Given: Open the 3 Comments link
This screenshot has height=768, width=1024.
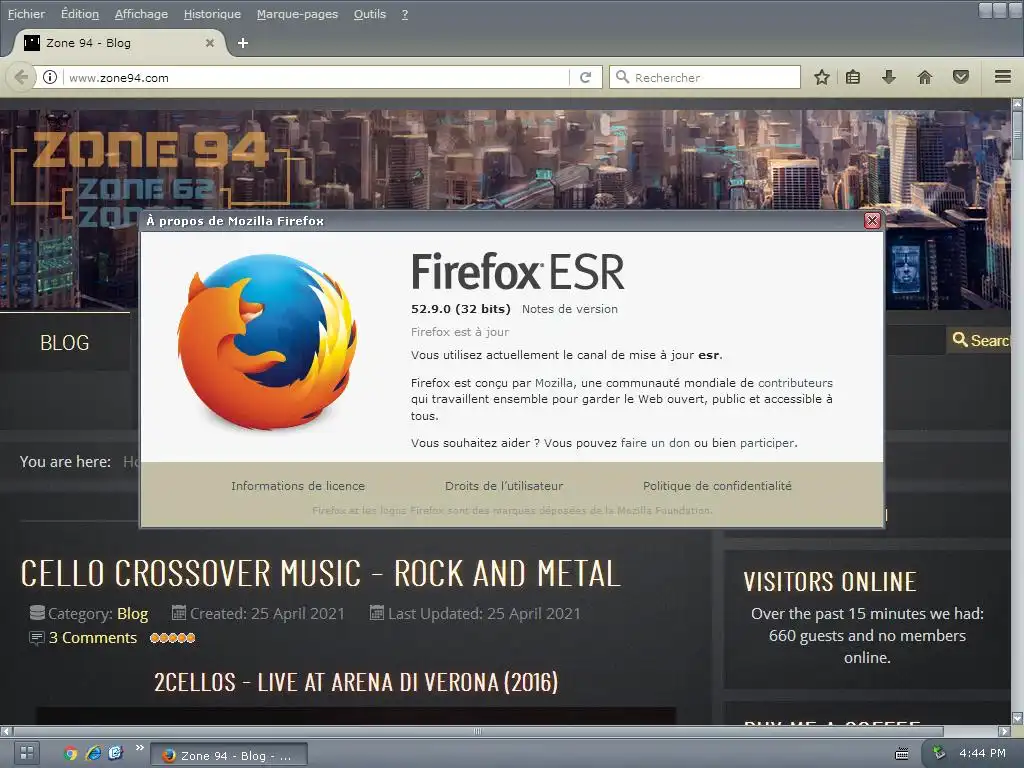Looking at the screenshot, I should [x=93, y=638].
